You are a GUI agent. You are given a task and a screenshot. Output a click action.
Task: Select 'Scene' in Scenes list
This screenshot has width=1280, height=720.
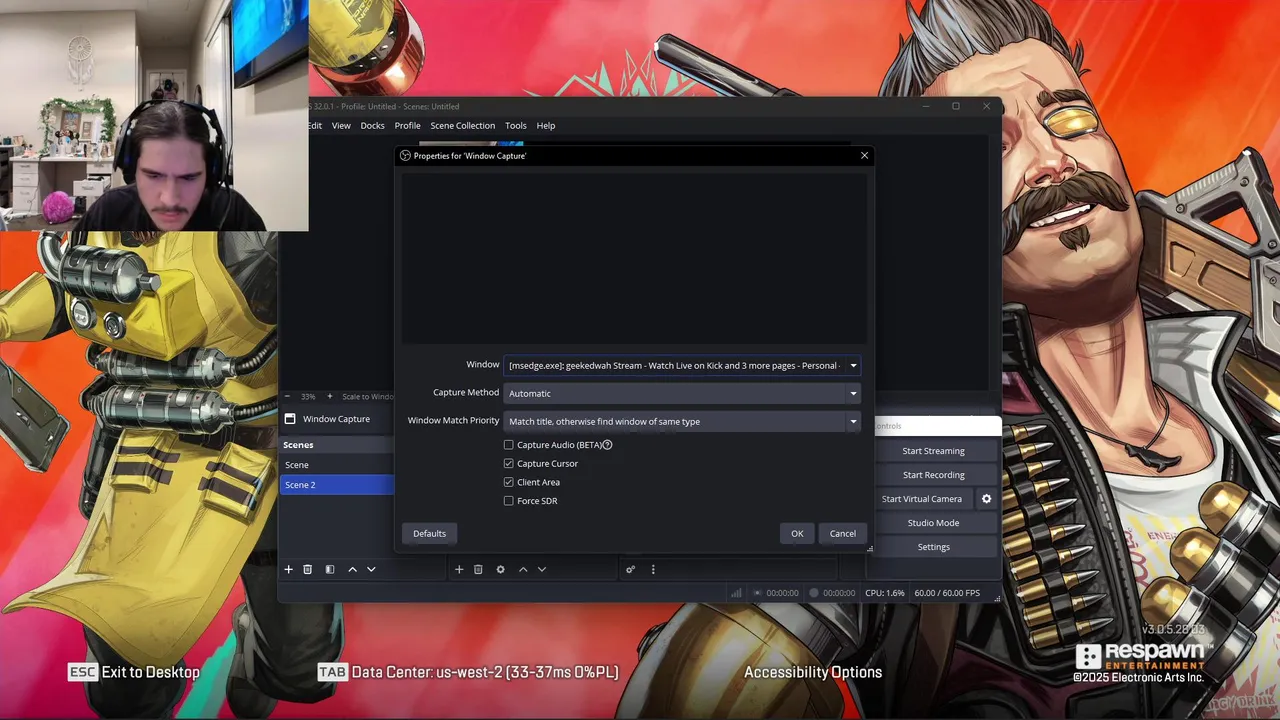pos(337,465)
